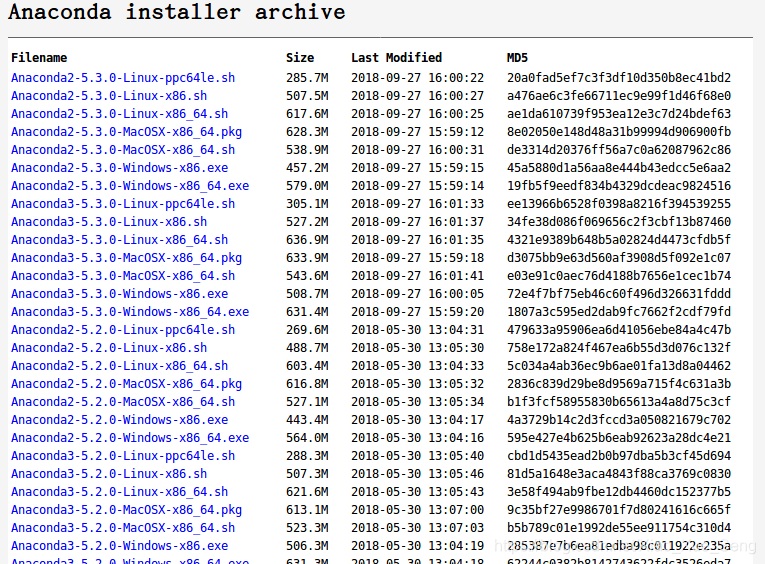Click size value 636.9M
The width and height of the screenshot is (765, 564).
click(x=307, y=240)
